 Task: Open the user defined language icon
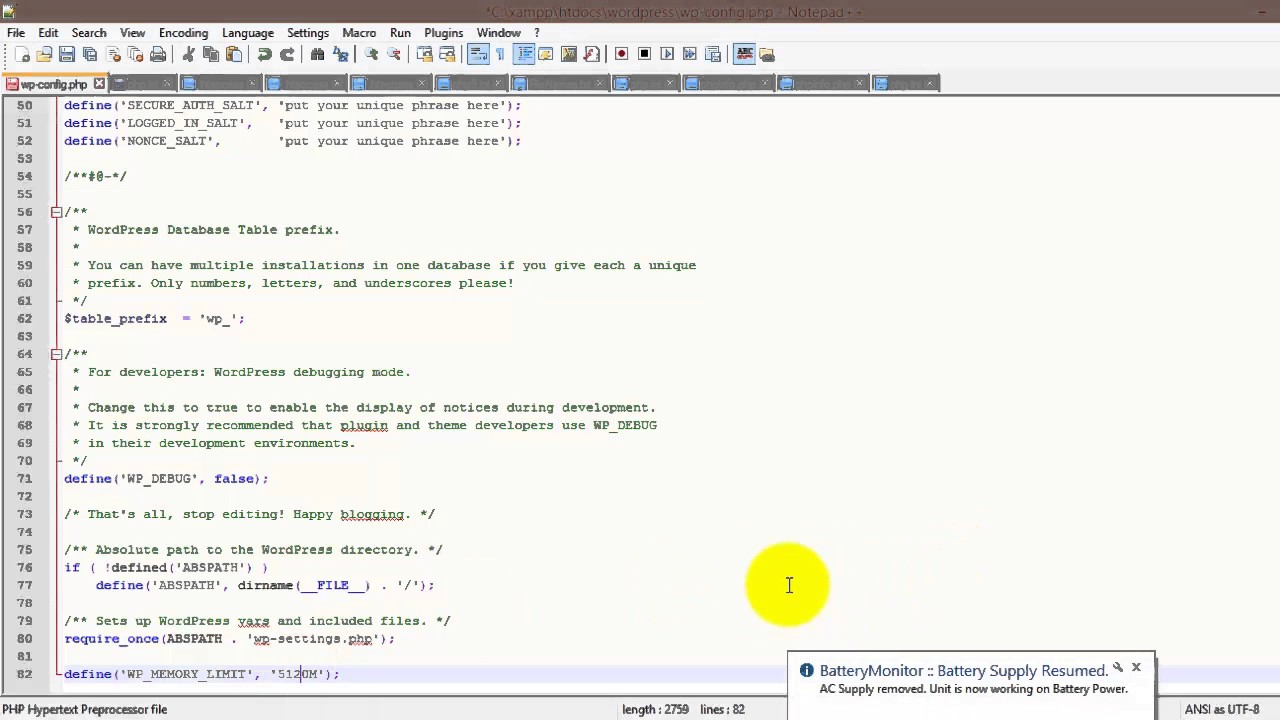click(546, 54)
